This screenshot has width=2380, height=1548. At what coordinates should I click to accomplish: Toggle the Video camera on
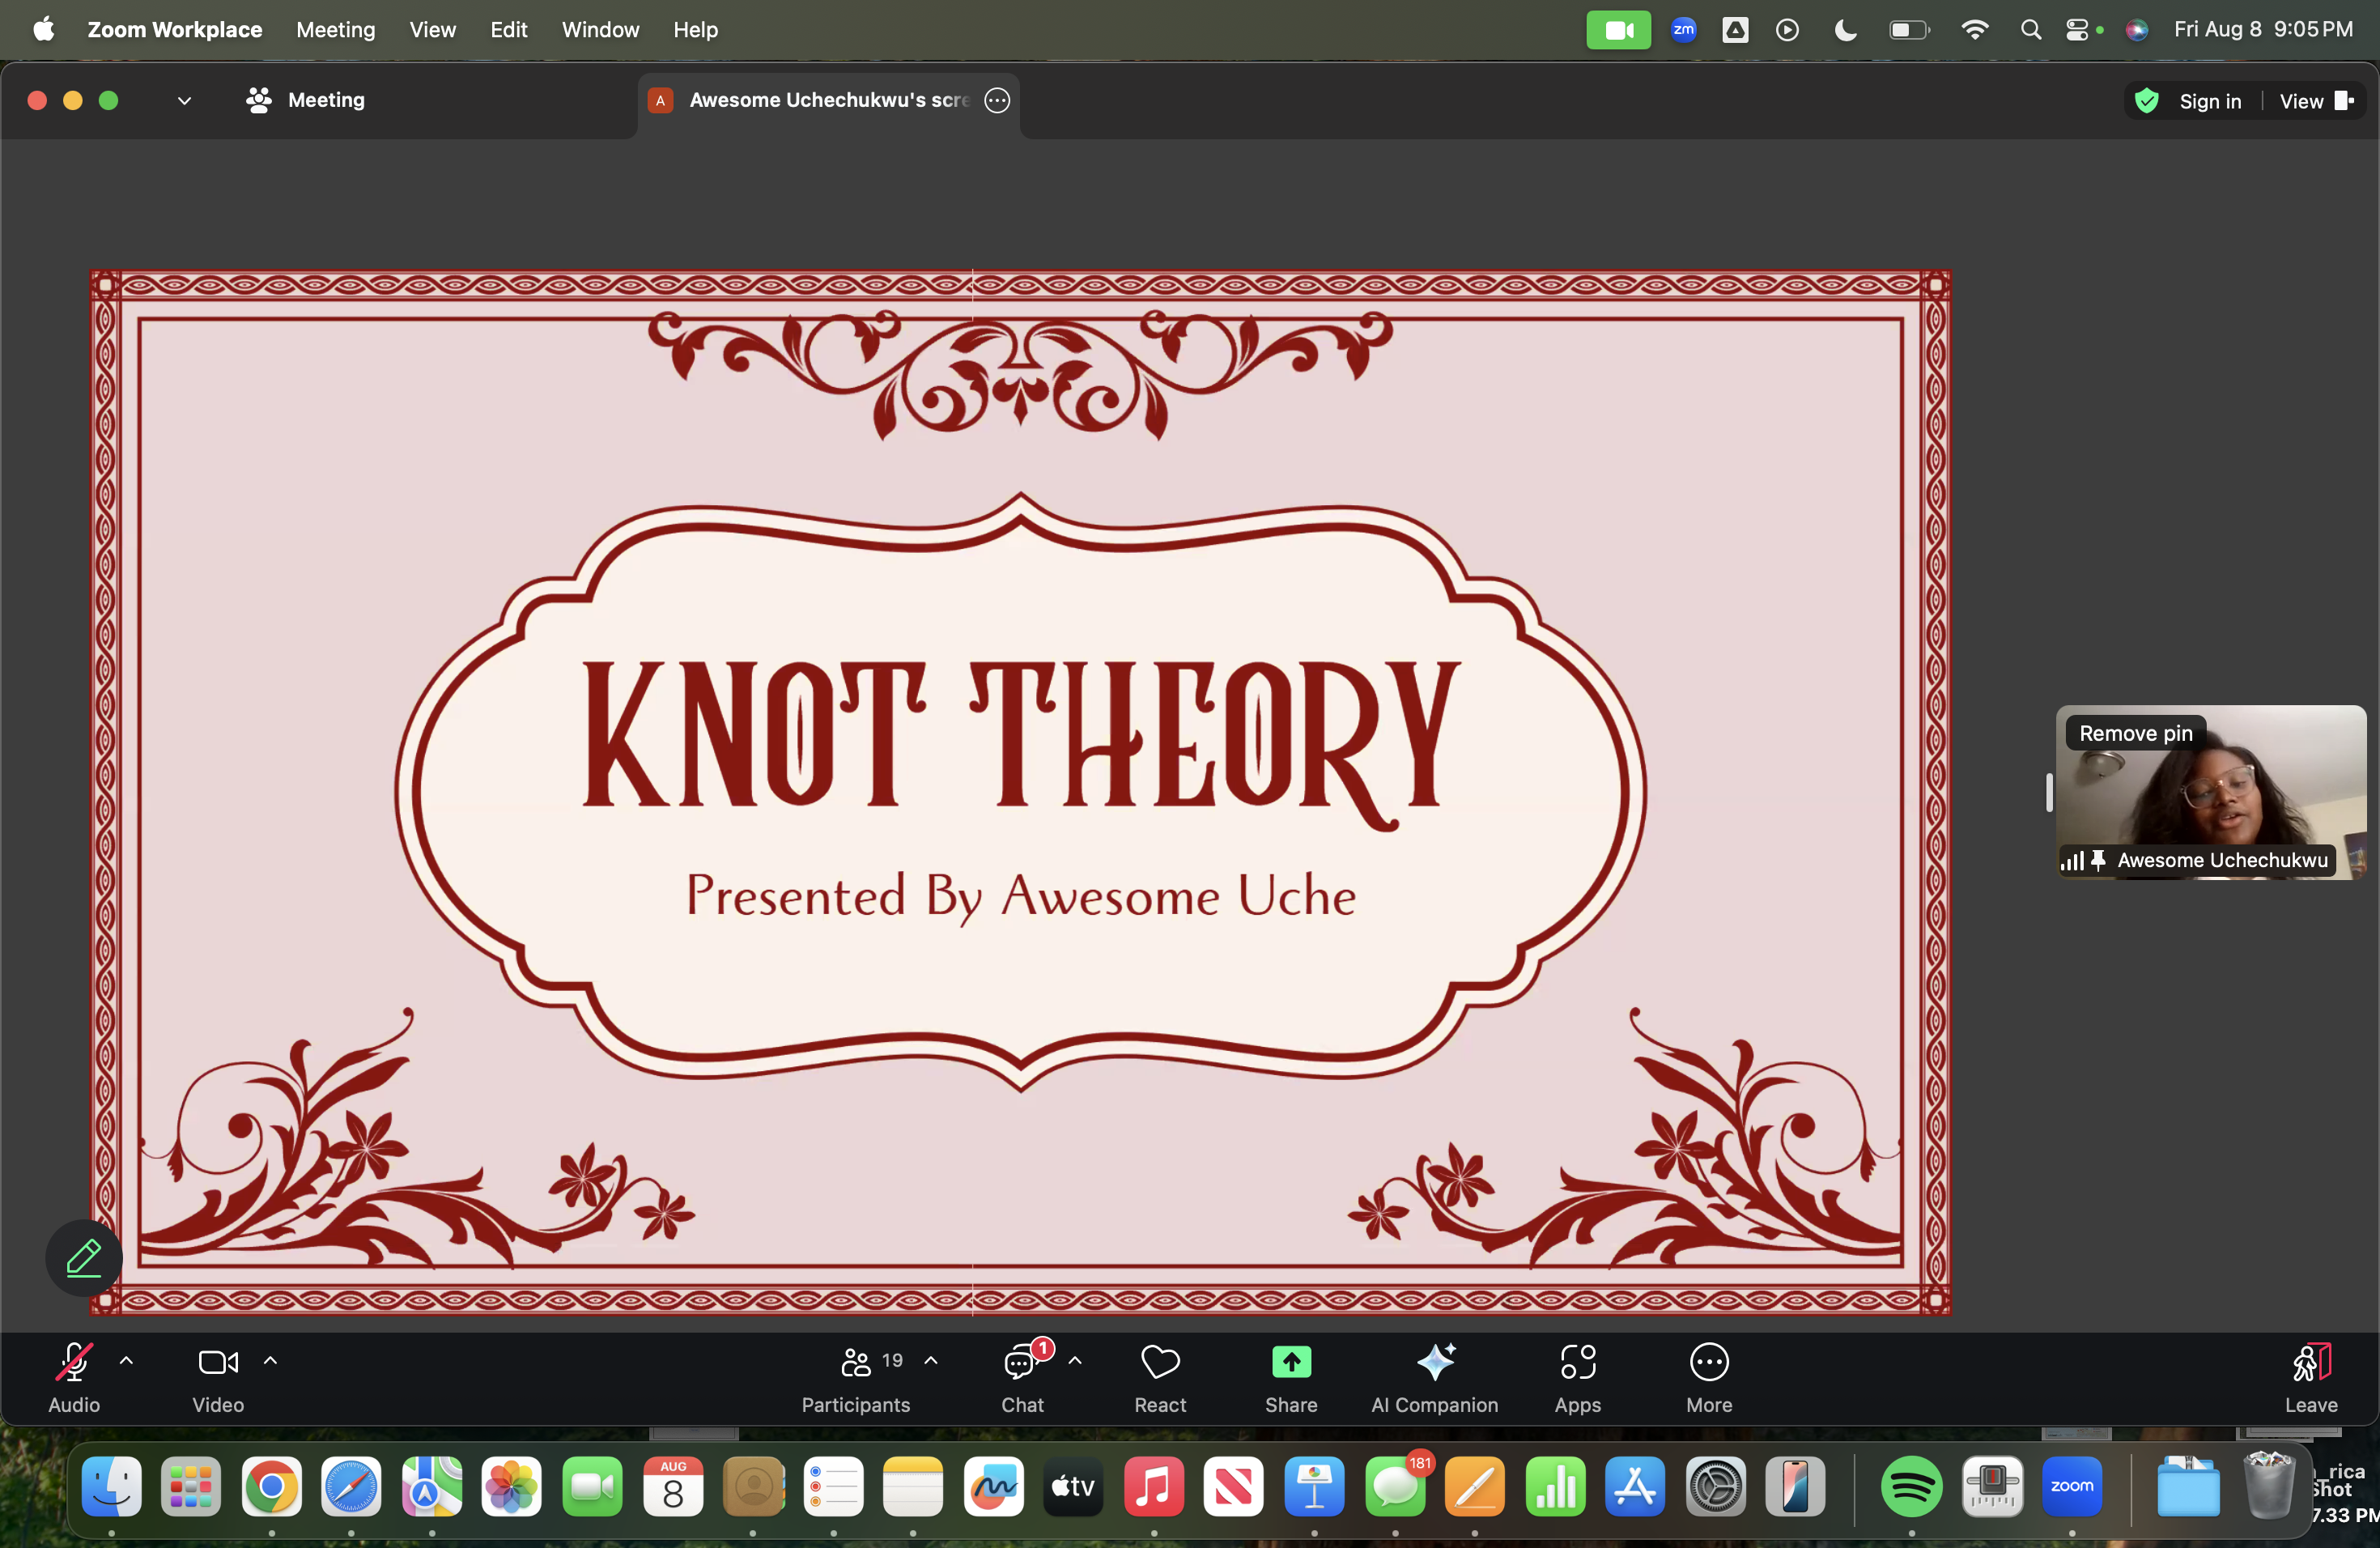[x=218, y=1362]
